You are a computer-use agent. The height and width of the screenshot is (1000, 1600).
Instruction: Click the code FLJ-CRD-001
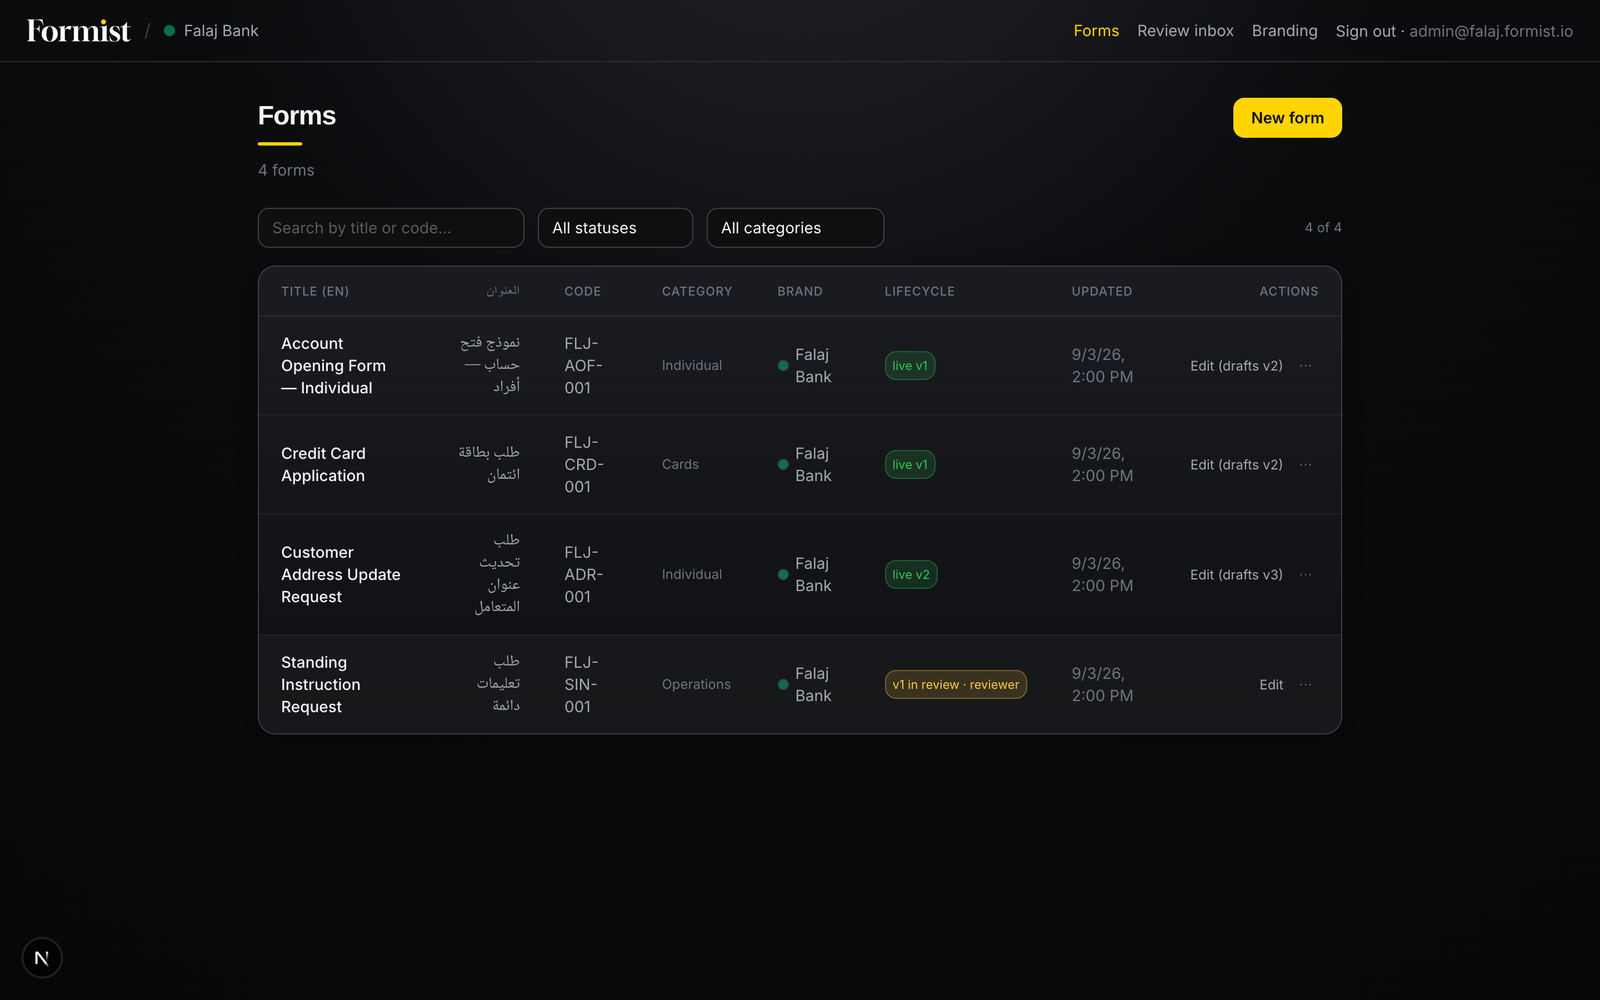(584, 465)
